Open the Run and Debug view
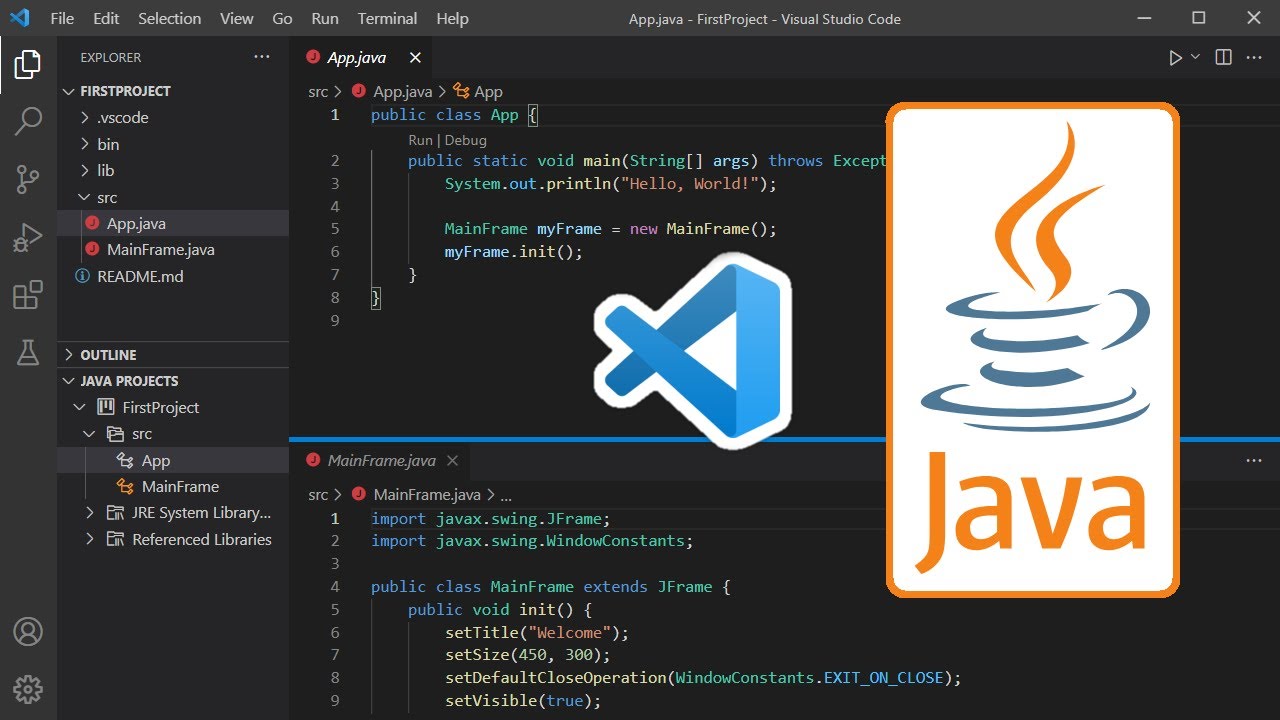Screen dimensions: 1280x720 coord(28,238)
